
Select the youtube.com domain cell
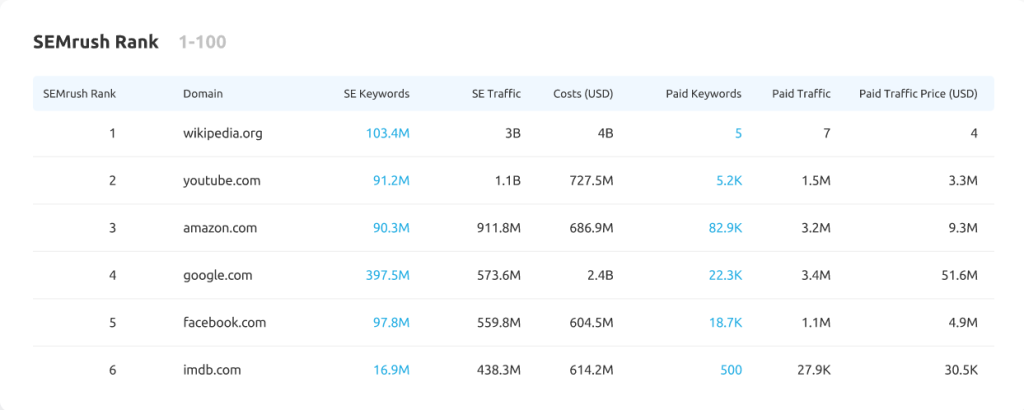click(222, 181)
